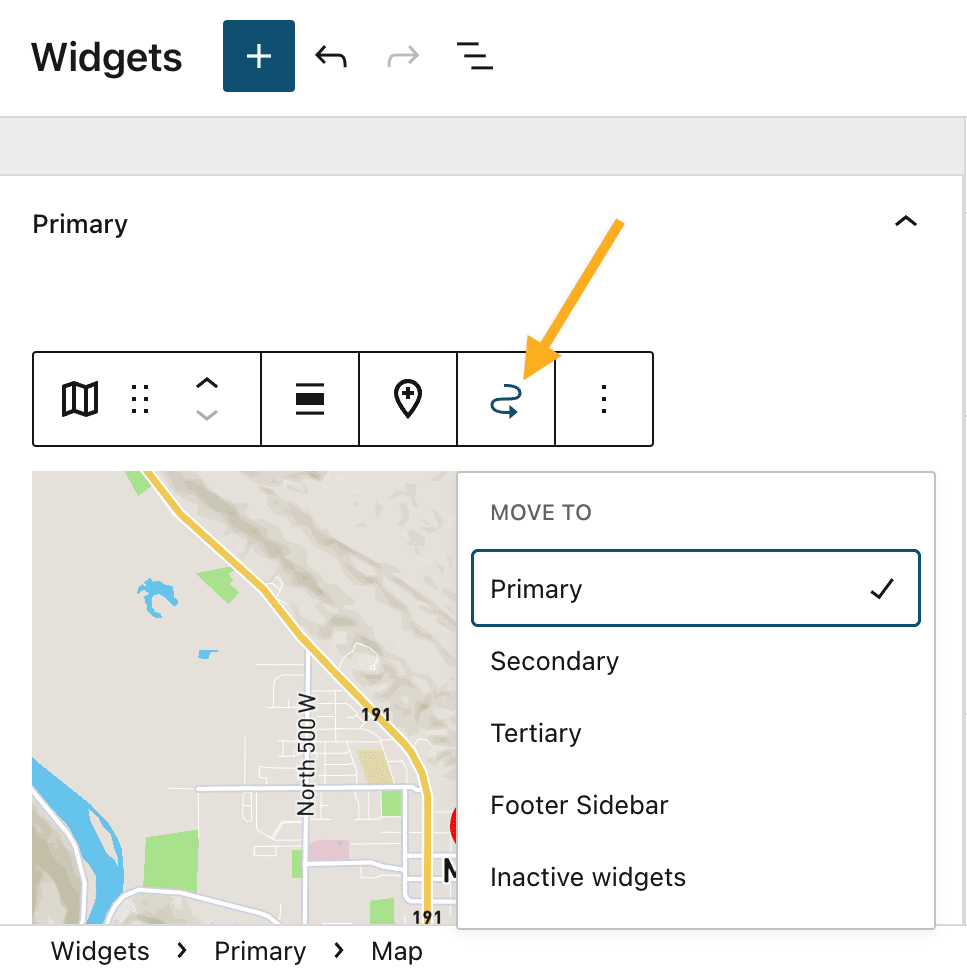Select Secondary in the Move to menu

pyautogui.click(x=554, y=661)
